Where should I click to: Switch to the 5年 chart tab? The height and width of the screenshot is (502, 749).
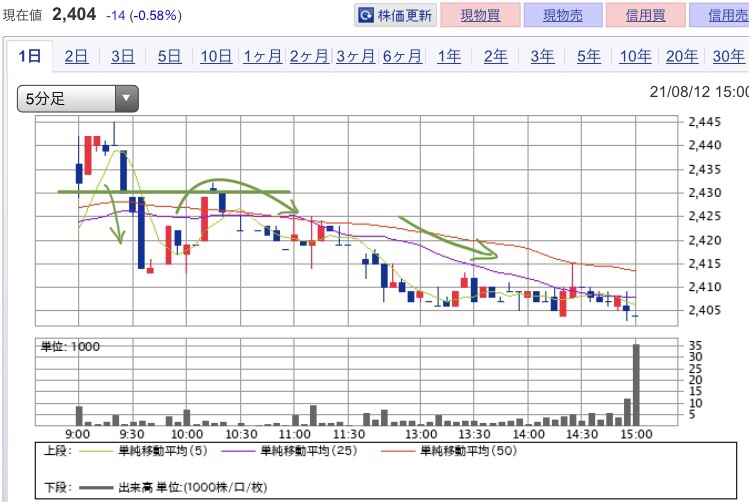(588, 56)
